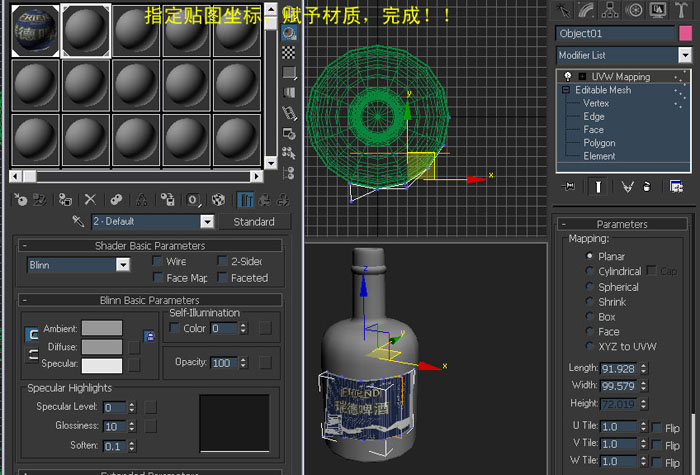Open the Blinn shader type dropdown
700x475 pixels.
(x=123, y=265)
